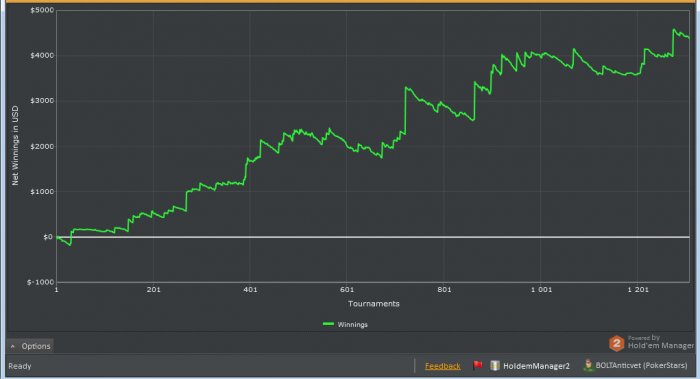Click the 601 tournaments axis label
The height and width of the screenshot is (379, 700).
(x=347, y=290)
